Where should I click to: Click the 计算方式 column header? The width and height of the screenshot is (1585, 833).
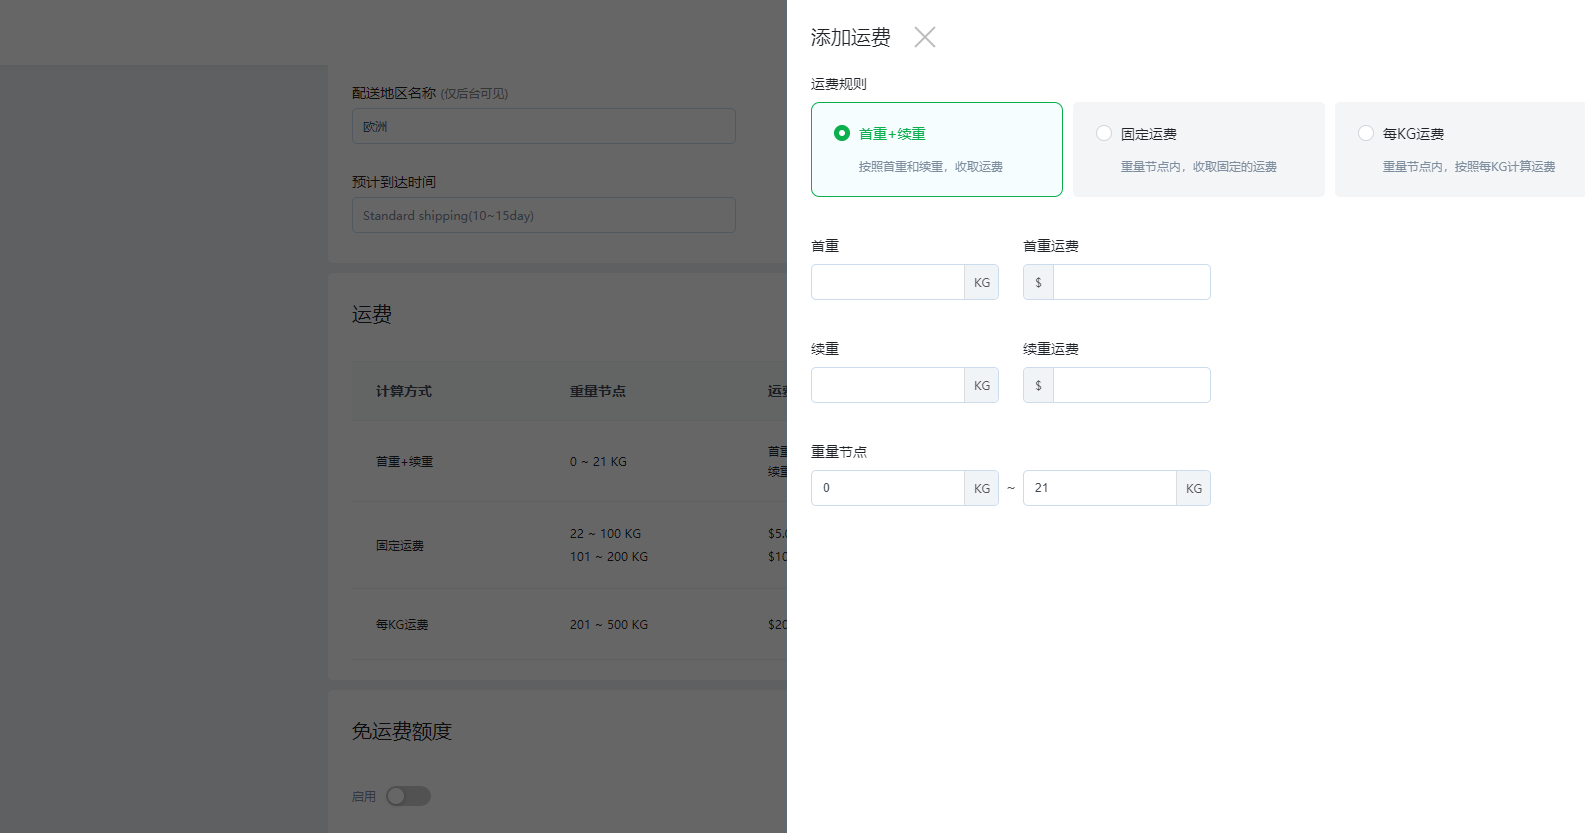404,391
